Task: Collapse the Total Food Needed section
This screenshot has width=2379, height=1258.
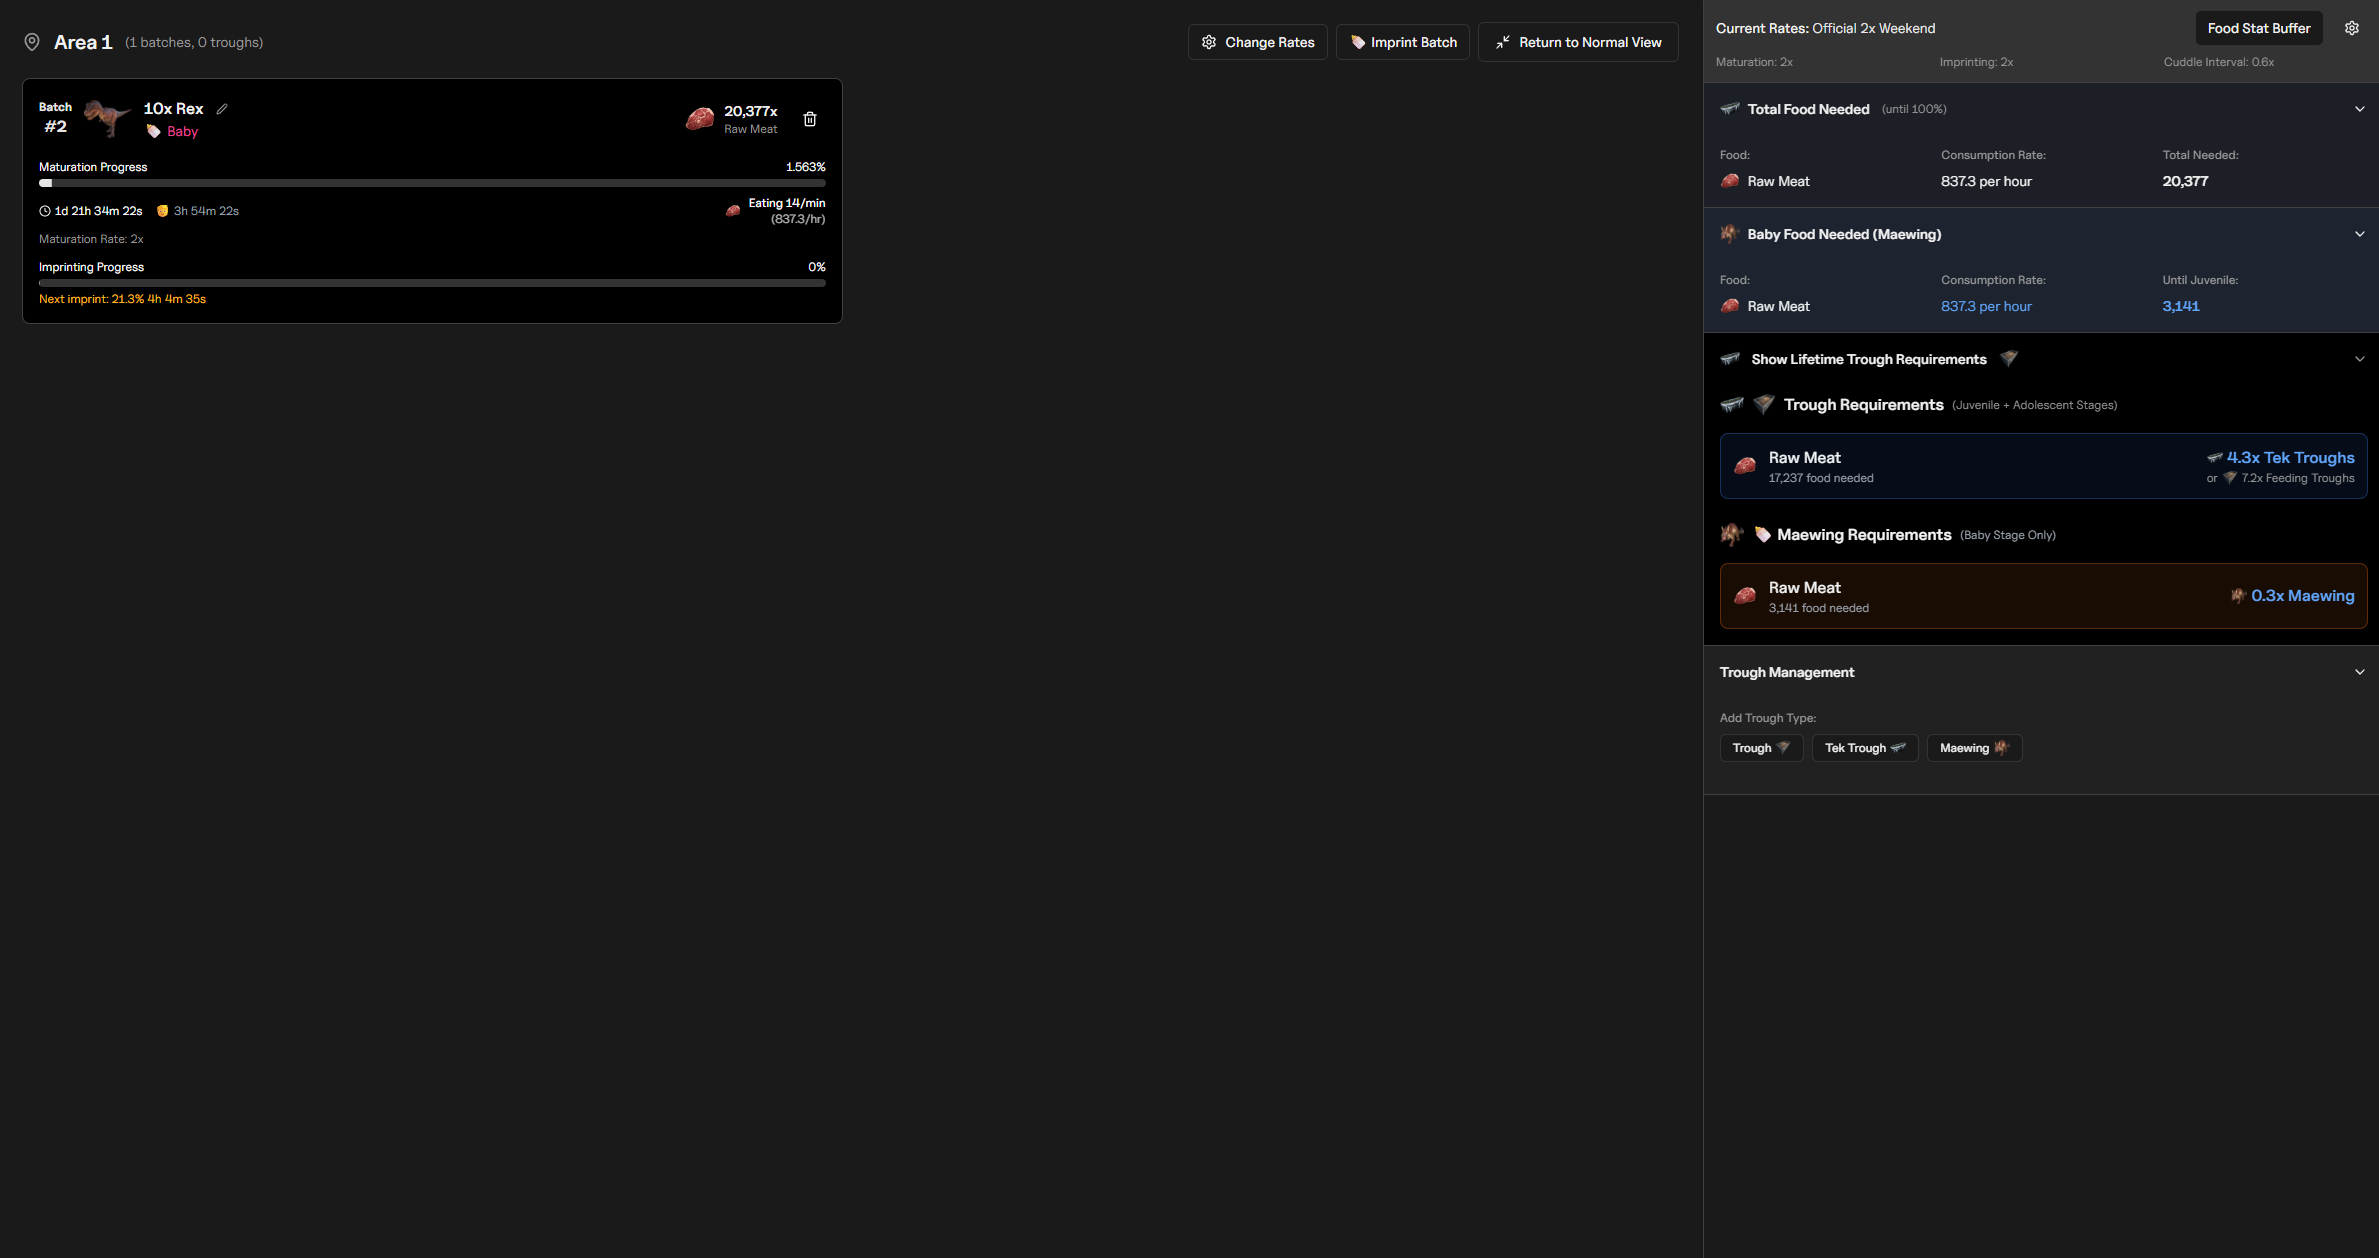Action: [2360, 109]
